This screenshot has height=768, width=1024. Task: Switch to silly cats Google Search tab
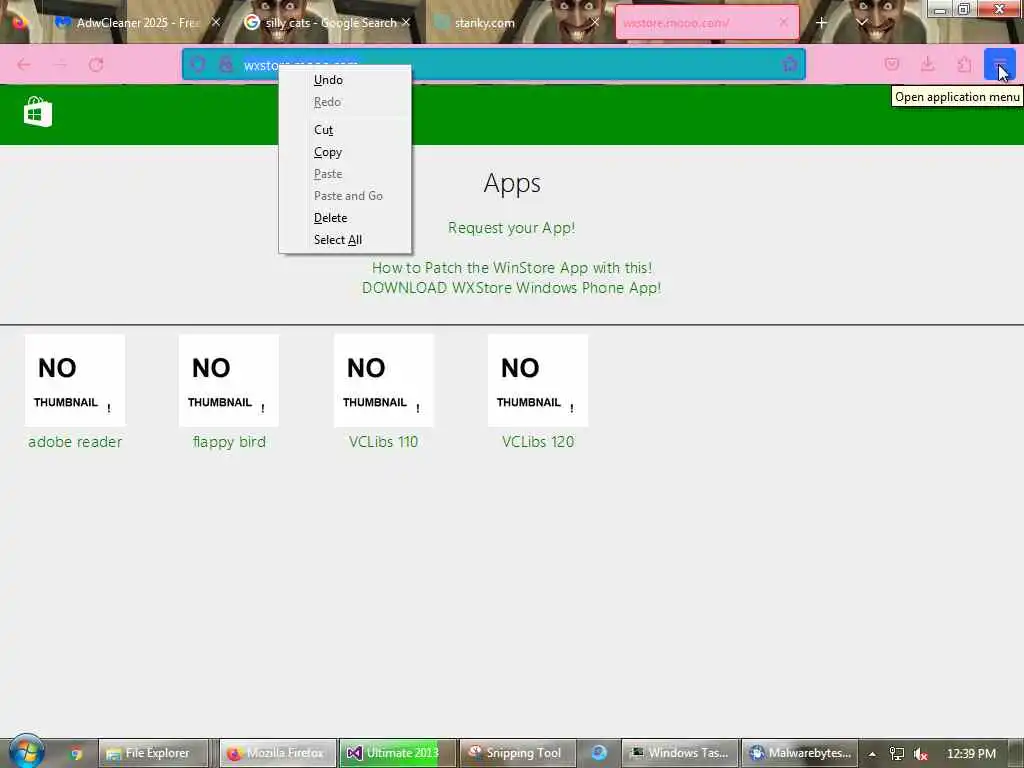coord(328,23)
